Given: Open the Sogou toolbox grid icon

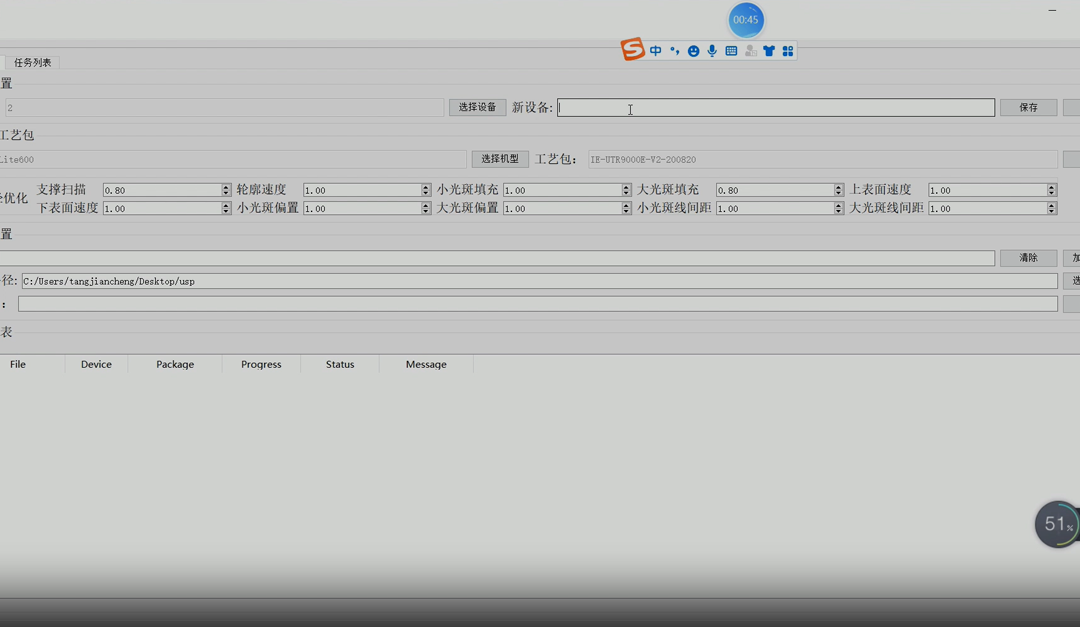Looking at the screenshot, I should pos(788,51).
